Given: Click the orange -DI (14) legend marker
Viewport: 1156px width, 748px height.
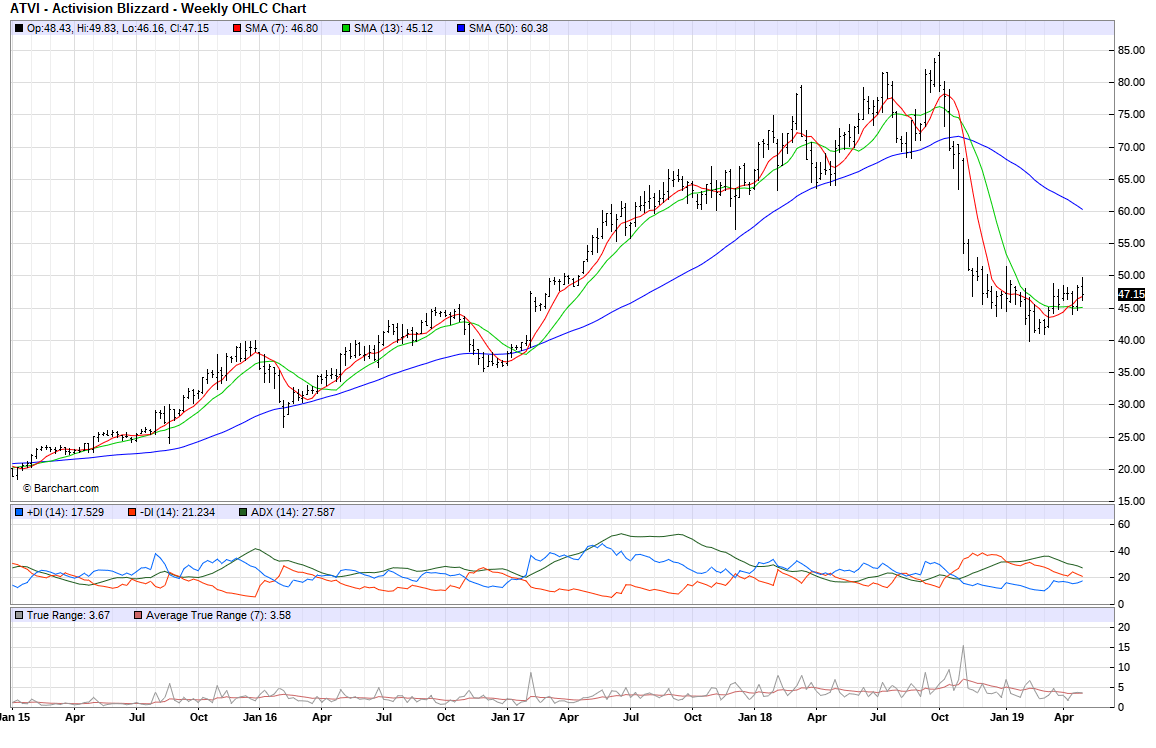Looking at the screenshot, I should pyautogui.click(x=131, y=513).
